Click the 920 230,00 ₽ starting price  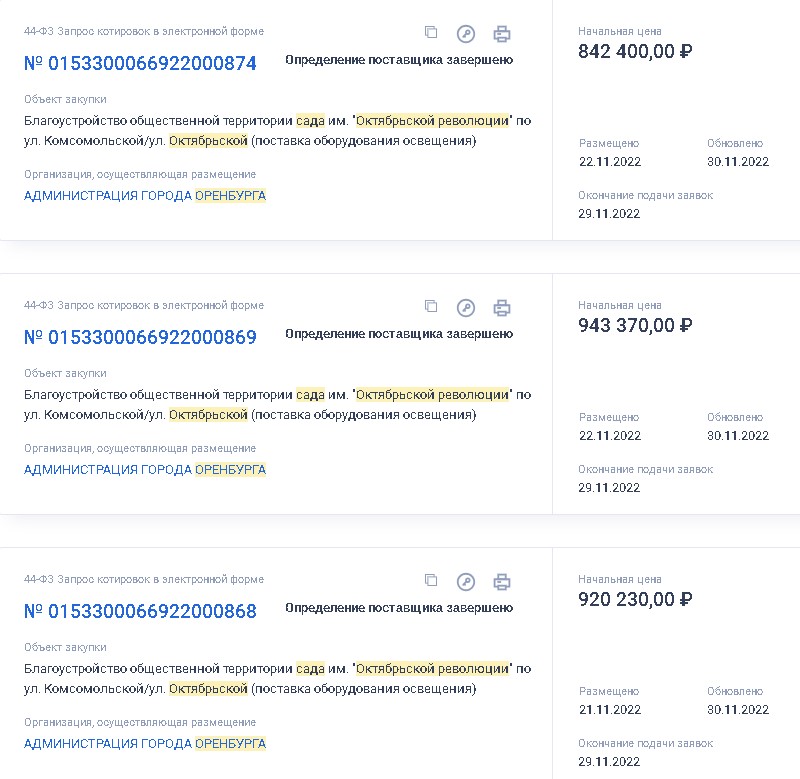point(635,600)
